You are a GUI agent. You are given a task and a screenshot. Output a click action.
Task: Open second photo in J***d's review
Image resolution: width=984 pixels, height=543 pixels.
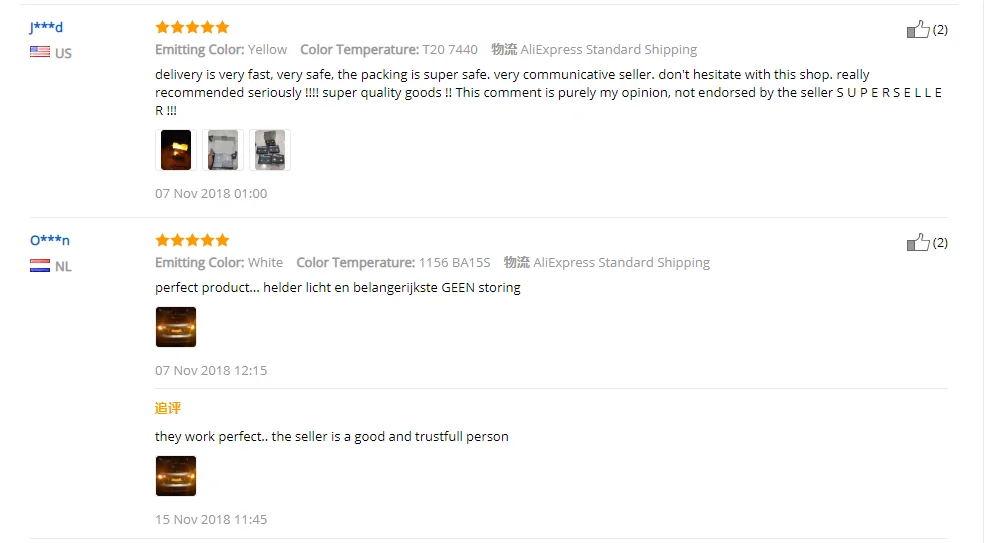pyautogui.click(x=223, y=150)
